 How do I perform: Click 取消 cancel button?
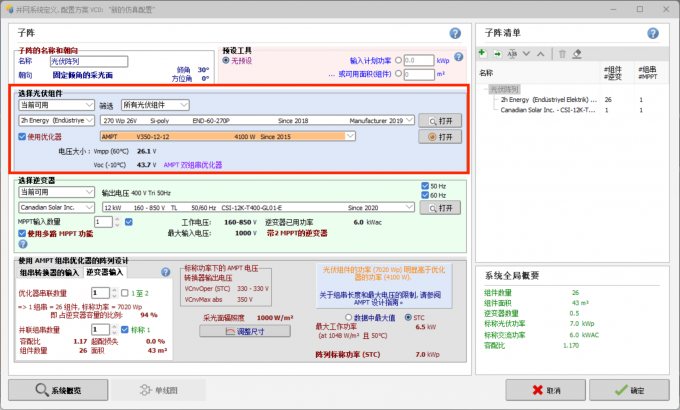[x=546, y=390]
